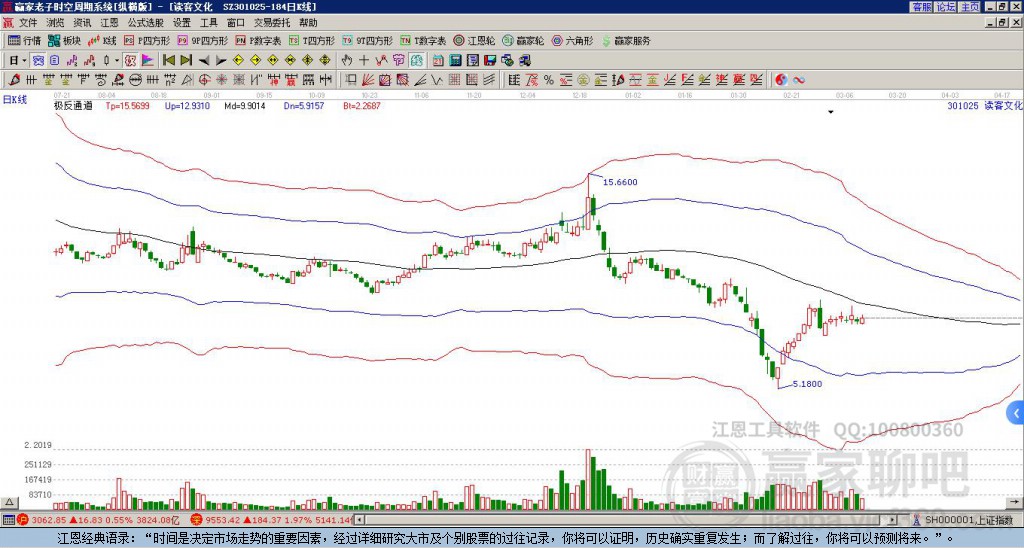Open the 六角形 hexagon tool
This screenshot has height=548, width=1024.
[573, 40]
